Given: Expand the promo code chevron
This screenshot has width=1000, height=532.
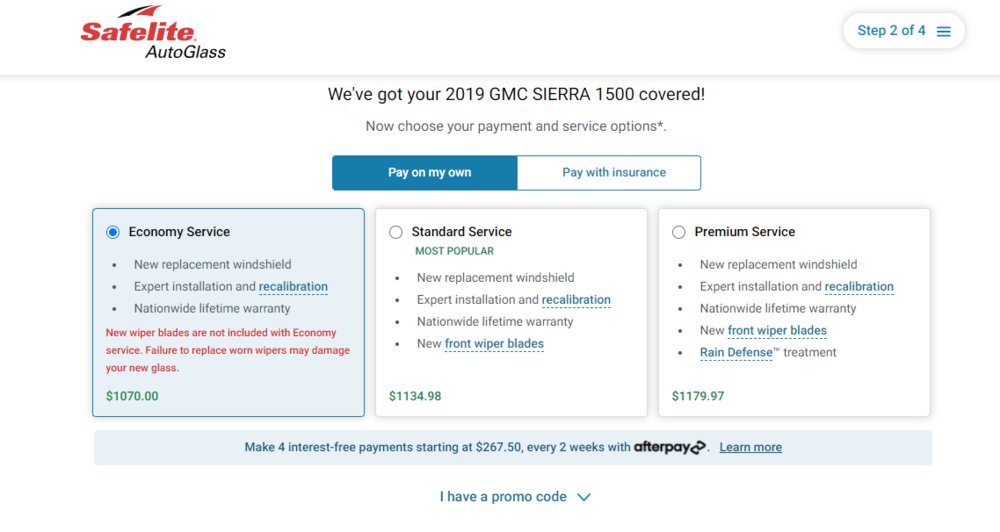Looking at the screenshot, I should click(584, 497).
